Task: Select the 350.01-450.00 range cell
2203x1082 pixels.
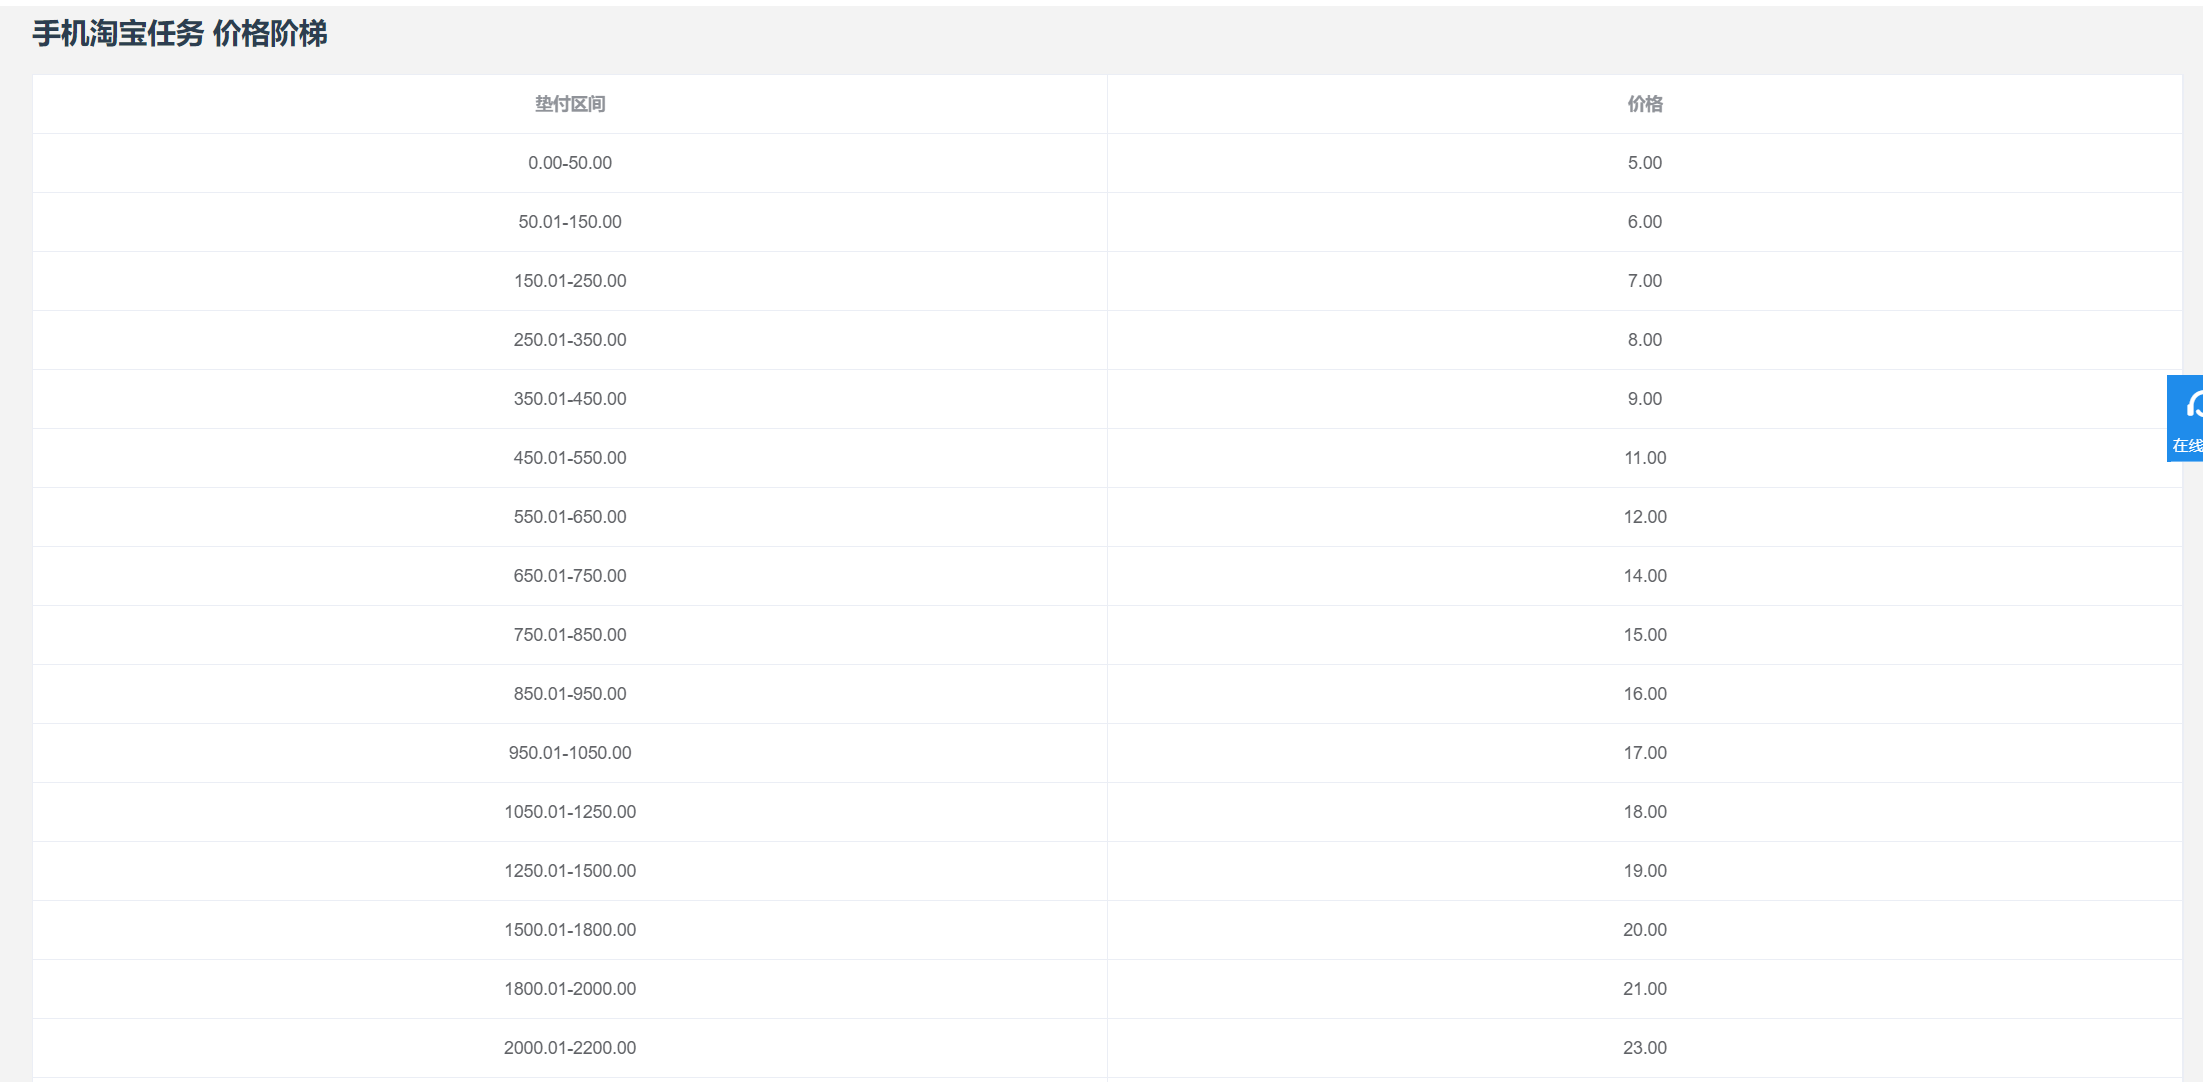Action: click(570, 399)
